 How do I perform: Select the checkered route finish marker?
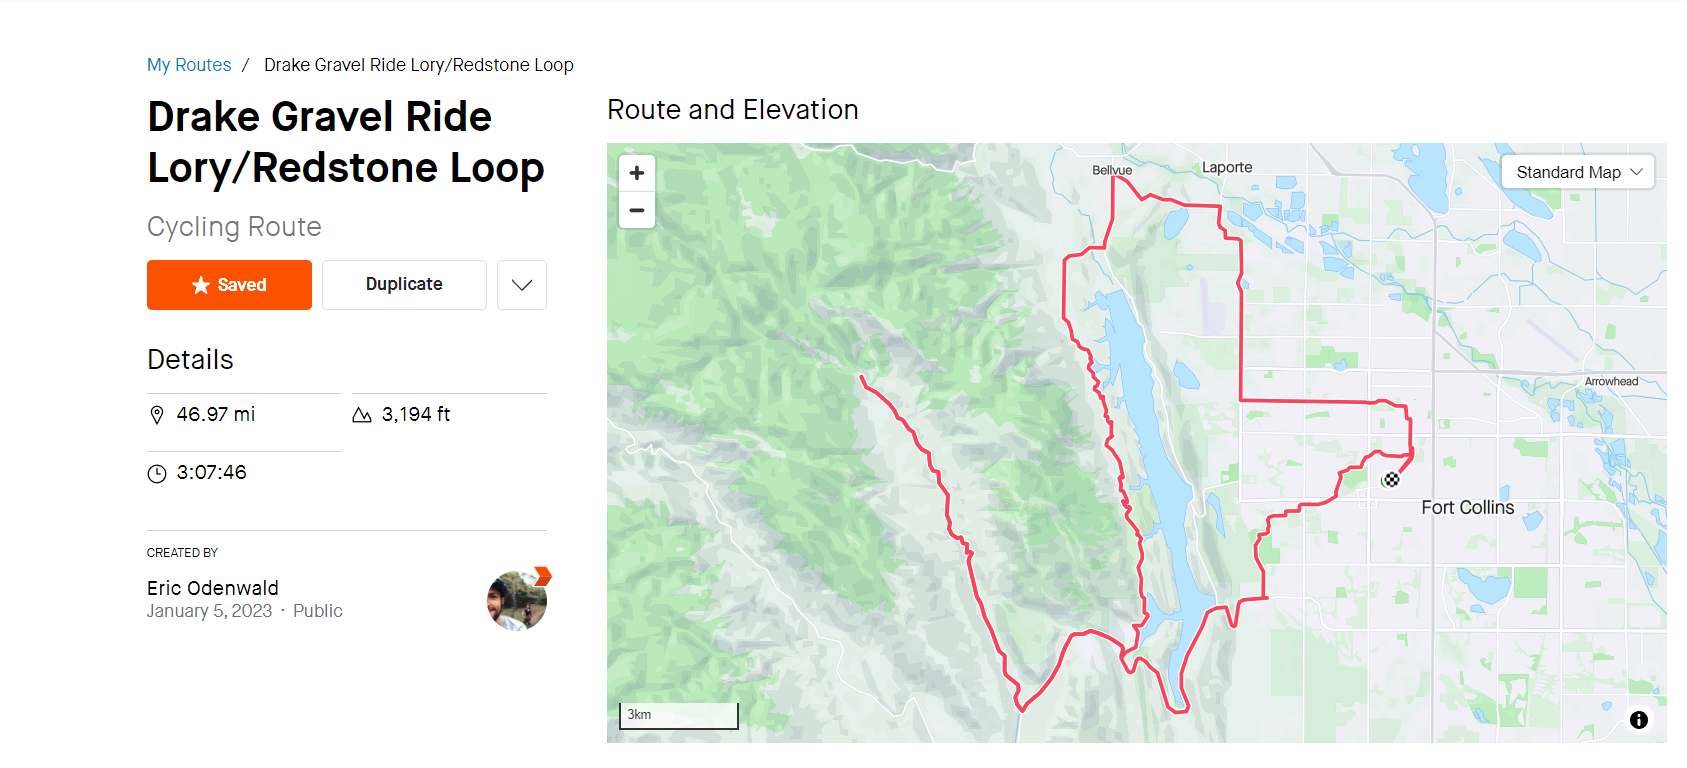pos(1391,479)
